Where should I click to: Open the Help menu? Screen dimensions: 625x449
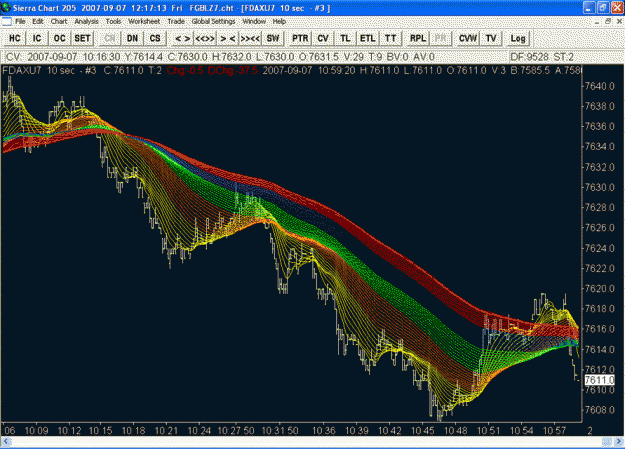point(279,22)
